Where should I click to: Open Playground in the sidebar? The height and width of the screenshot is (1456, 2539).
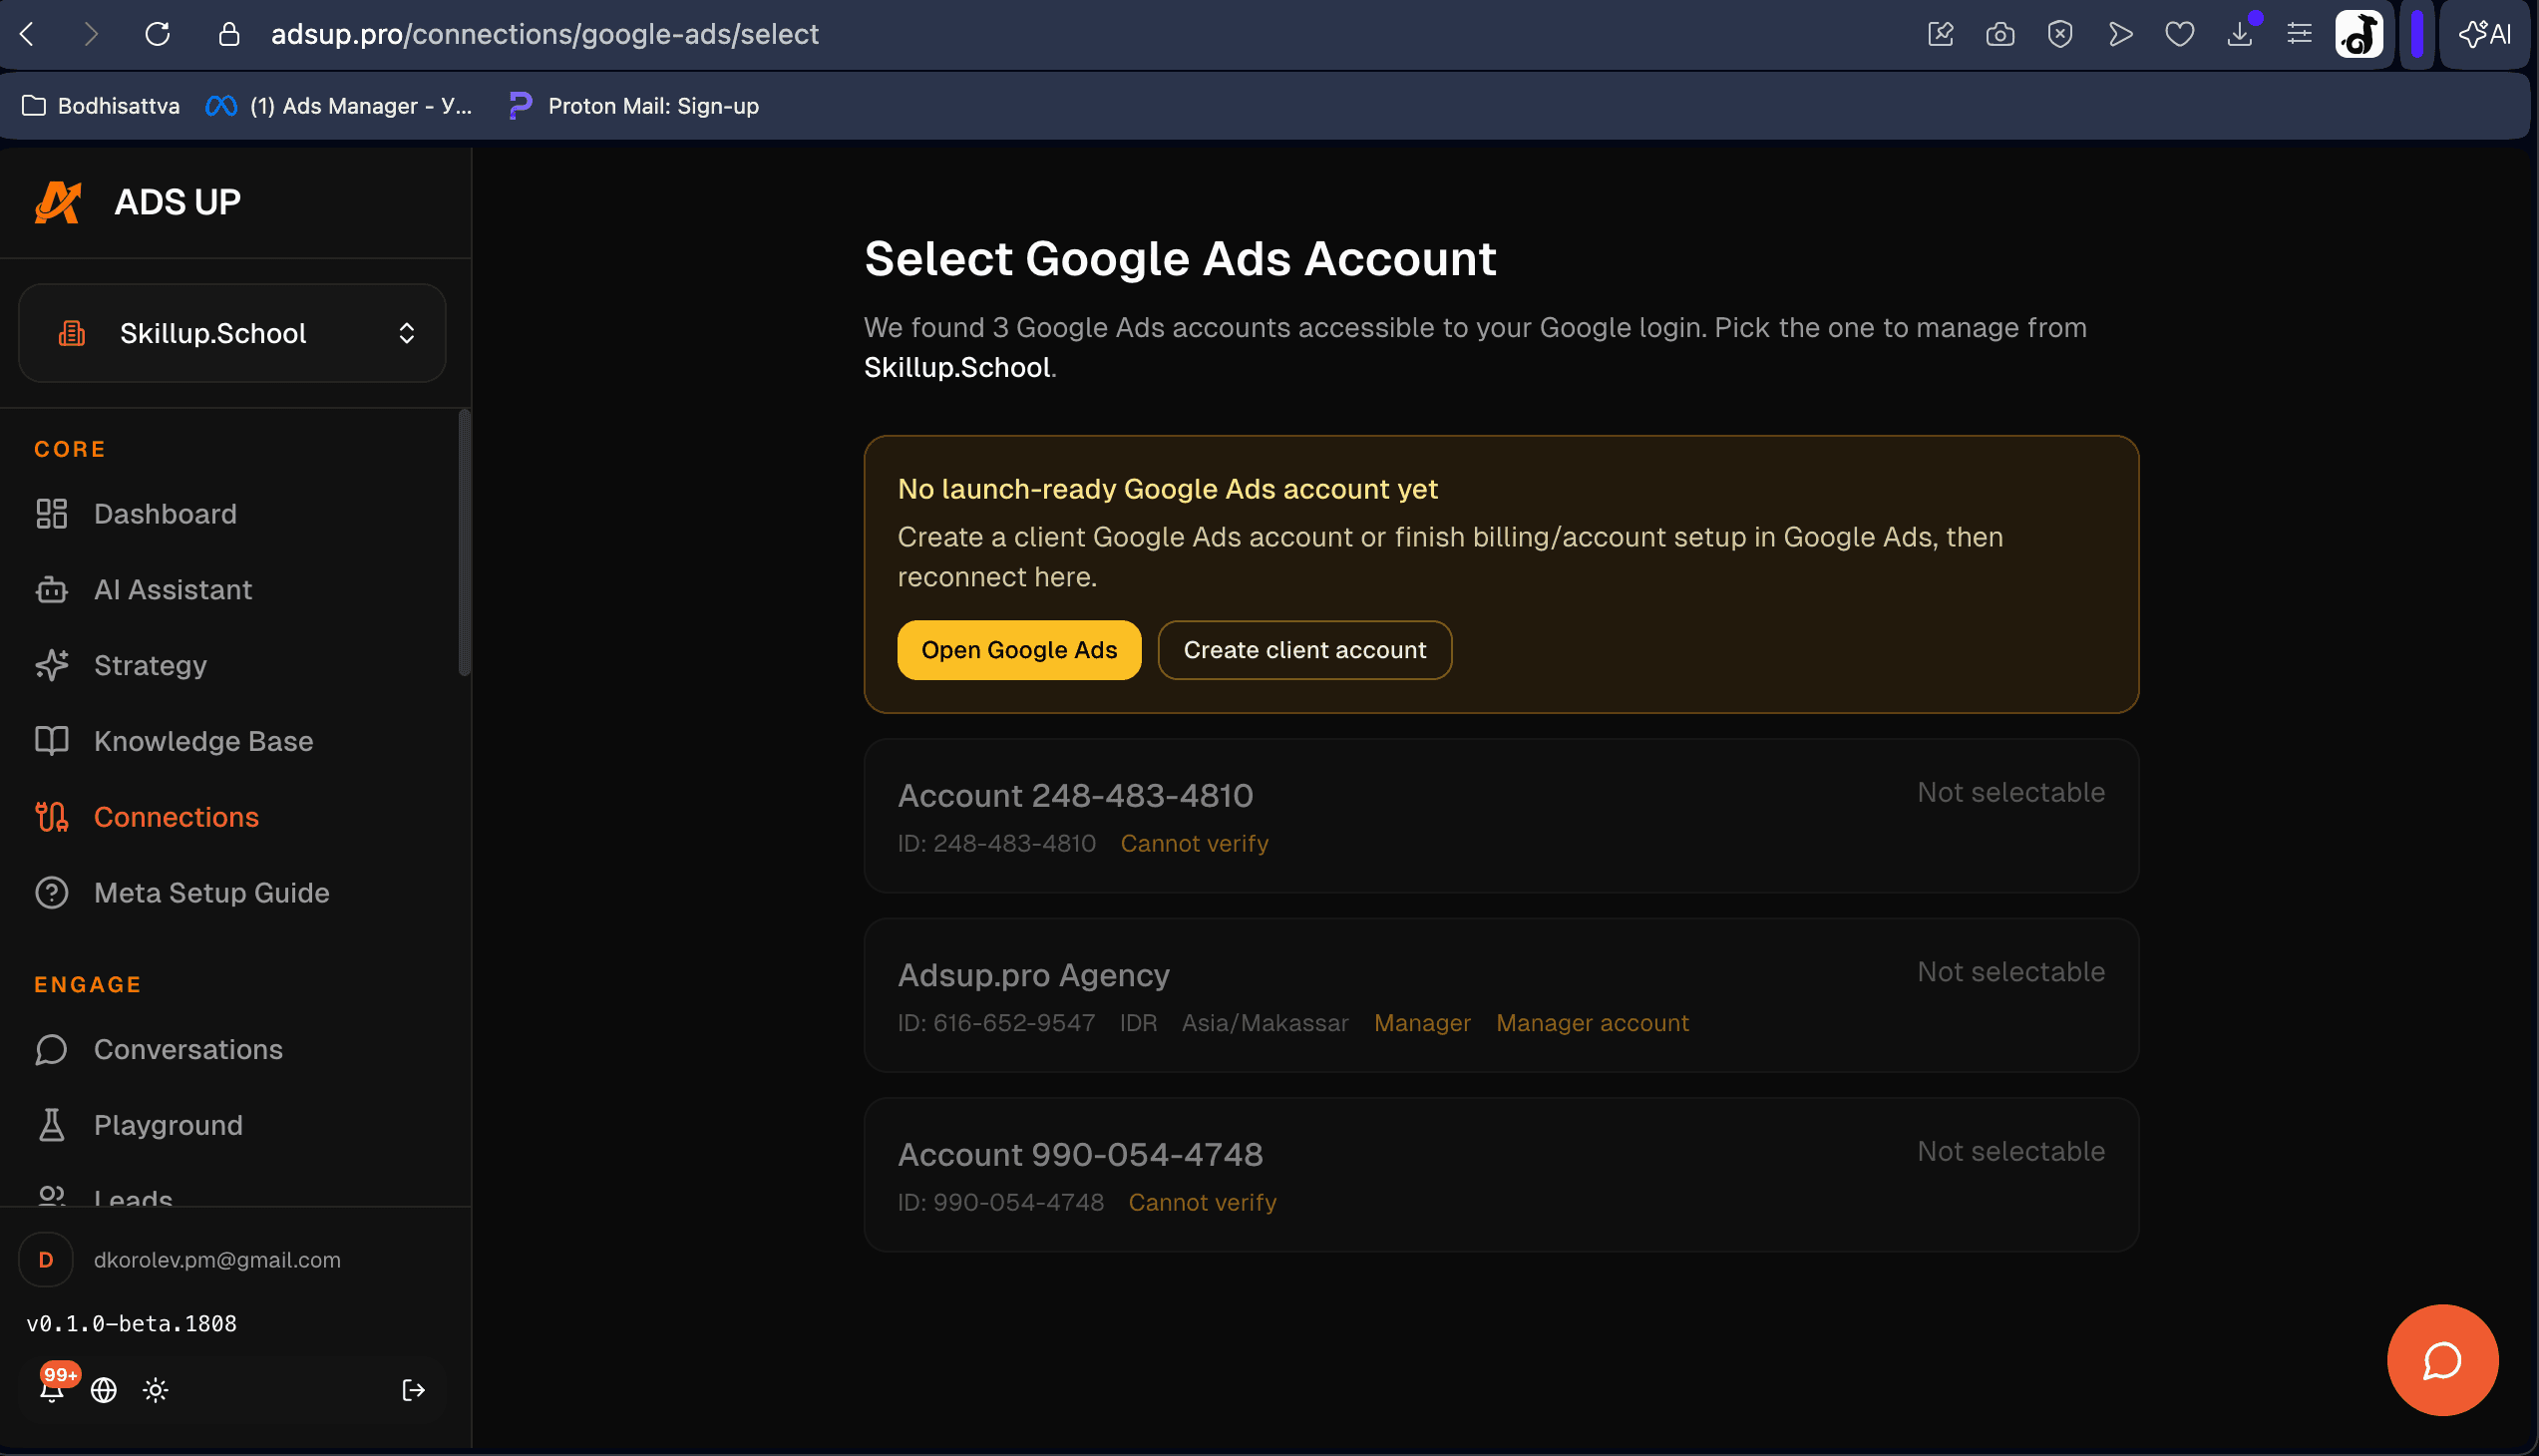(x=168, y=1125)
